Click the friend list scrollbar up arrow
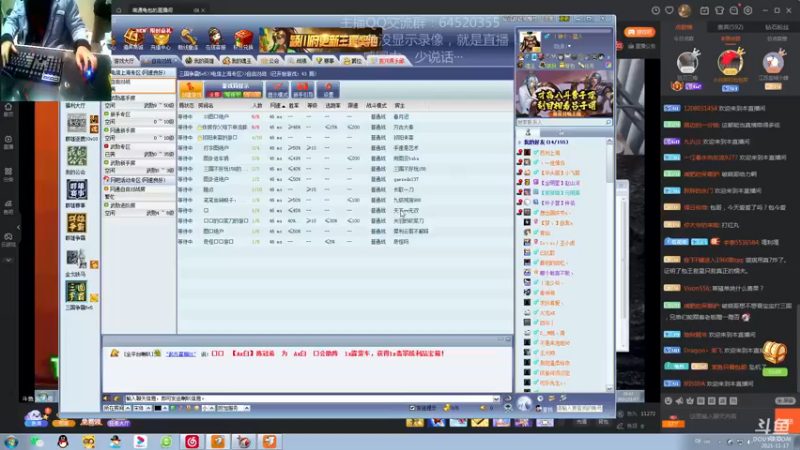 point(610,142)
